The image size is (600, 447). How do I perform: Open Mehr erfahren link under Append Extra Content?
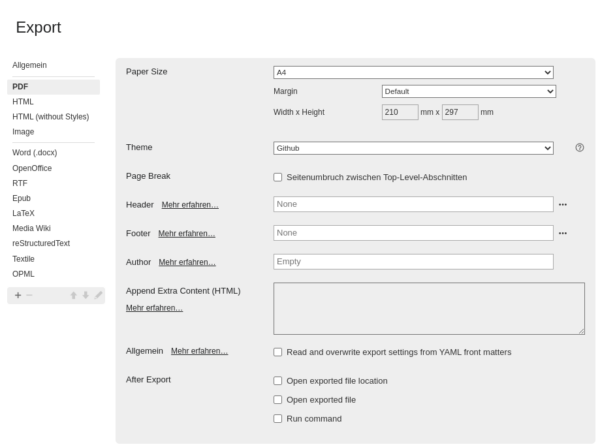[154, 308]
